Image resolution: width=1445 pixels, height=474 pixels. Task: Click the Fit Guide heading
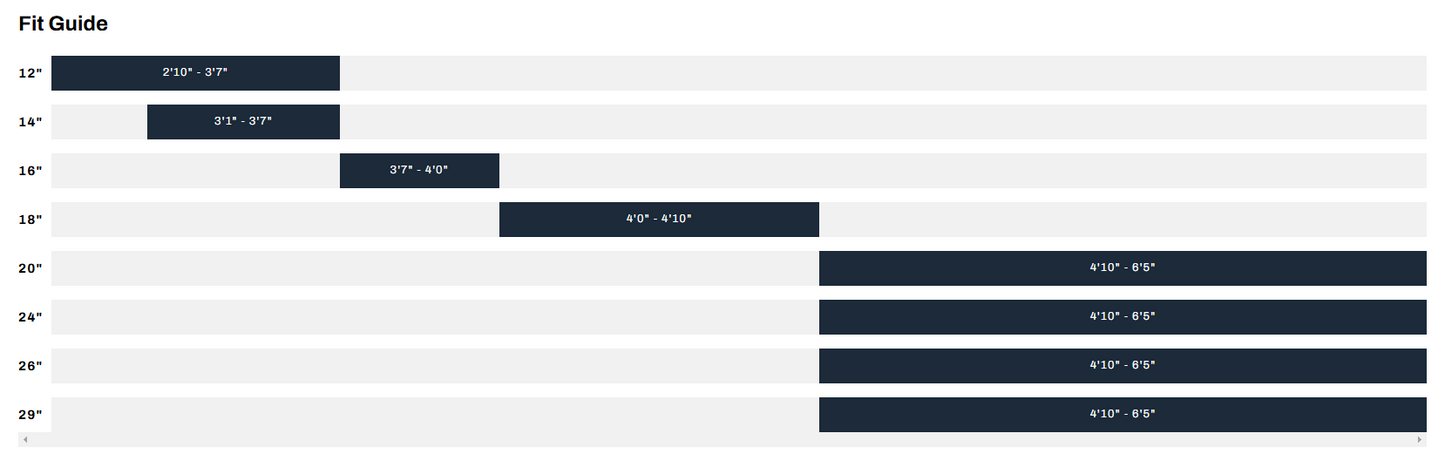[x=63, y=24]
